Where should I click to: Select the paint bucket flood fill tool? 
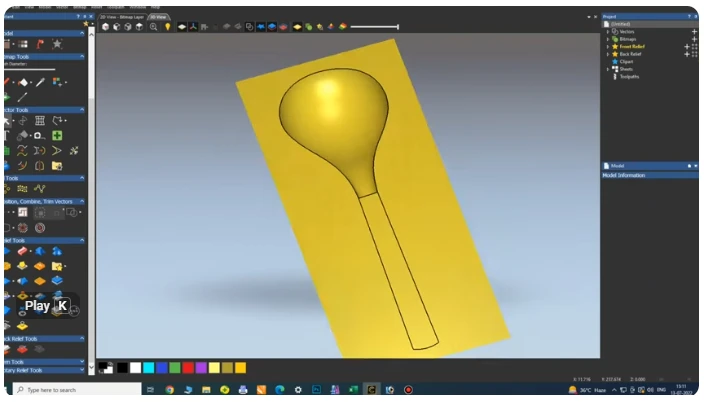point(23,82)
